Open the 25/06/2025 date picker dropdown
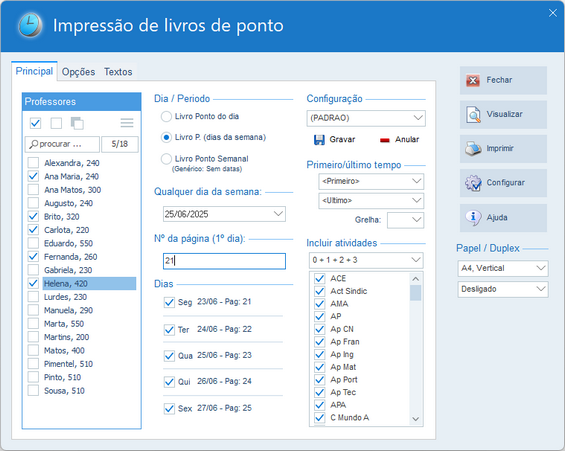The image size is (565, 451). (278, 214)
